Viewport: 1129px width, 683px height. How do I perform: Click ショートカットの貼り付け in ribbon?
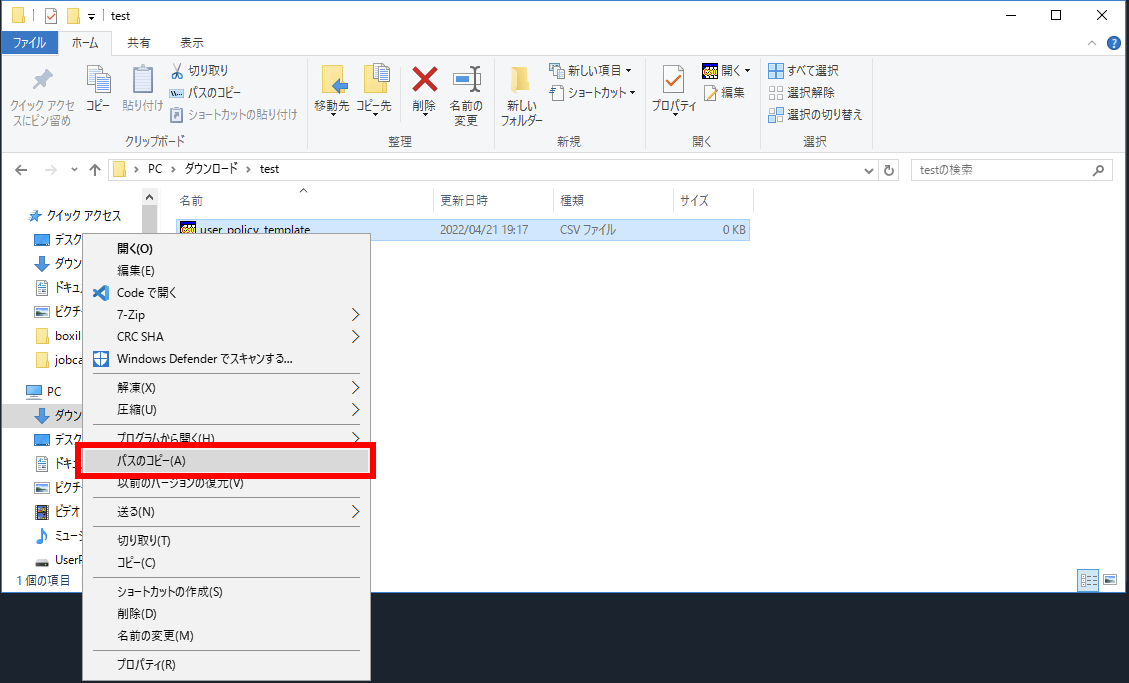coord(234,114)
